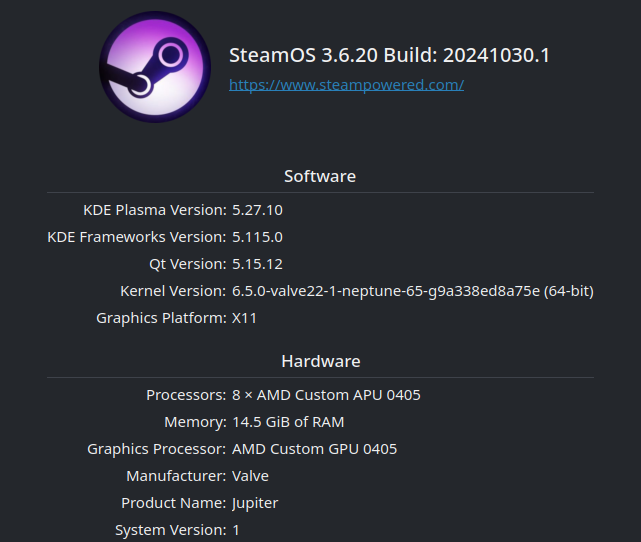Select Product Name value Jupiter

[255, 503]
